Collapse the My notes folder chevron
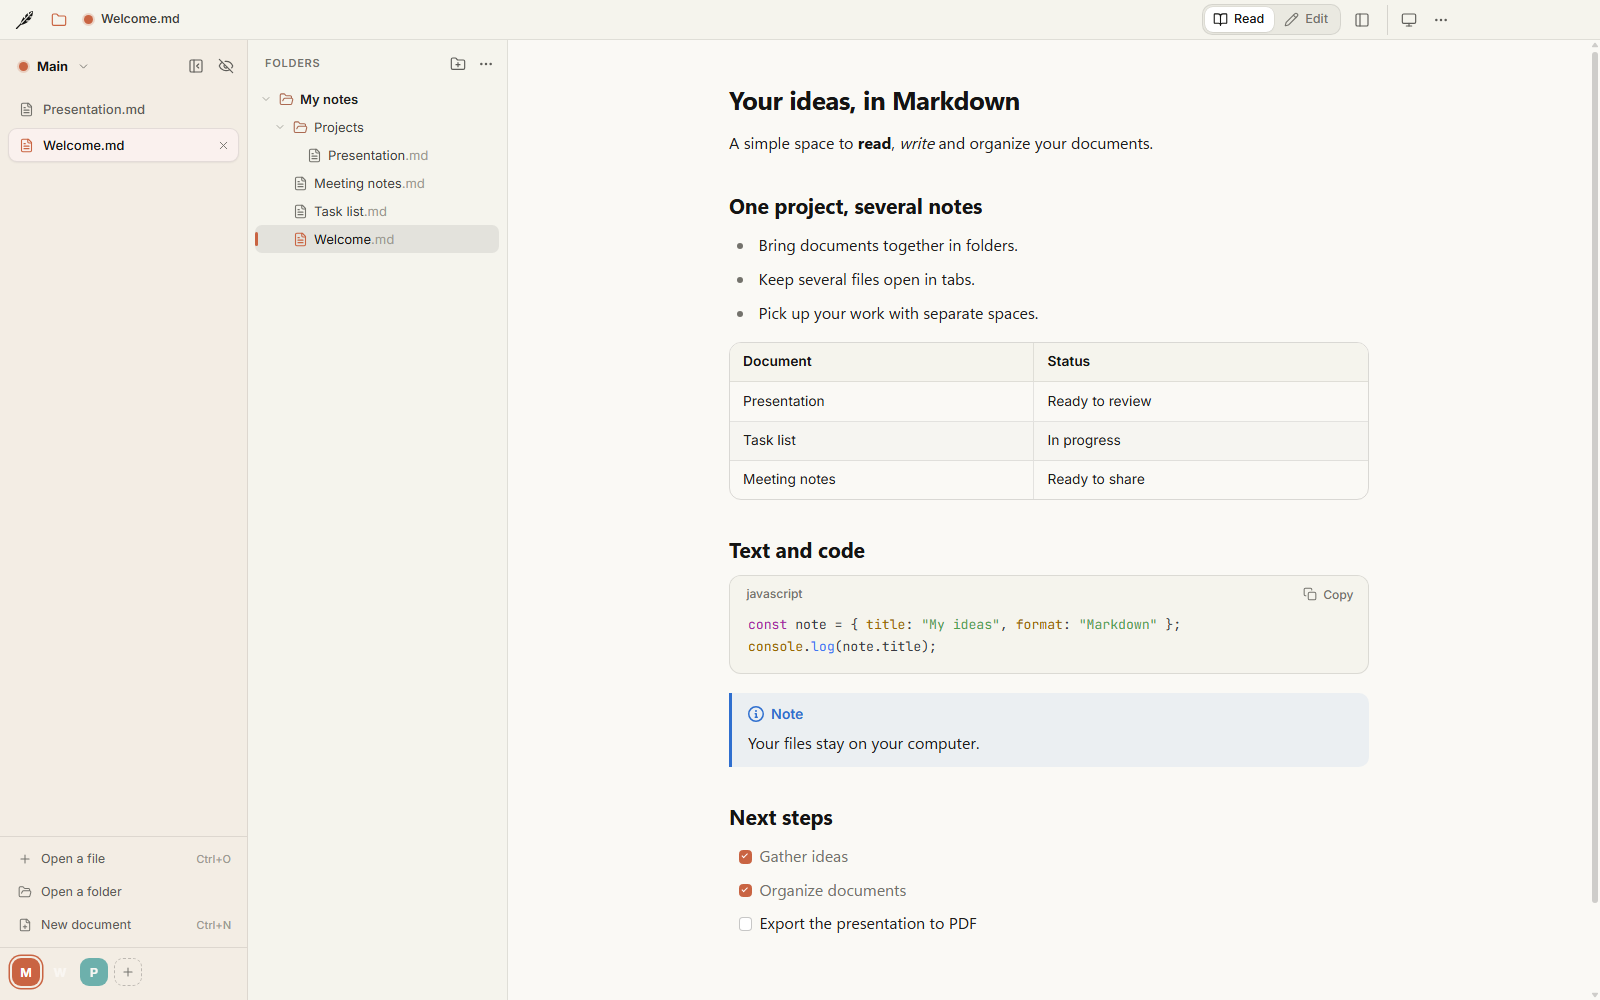Viewport: 1600px width, 1000px height. [266, 99]
